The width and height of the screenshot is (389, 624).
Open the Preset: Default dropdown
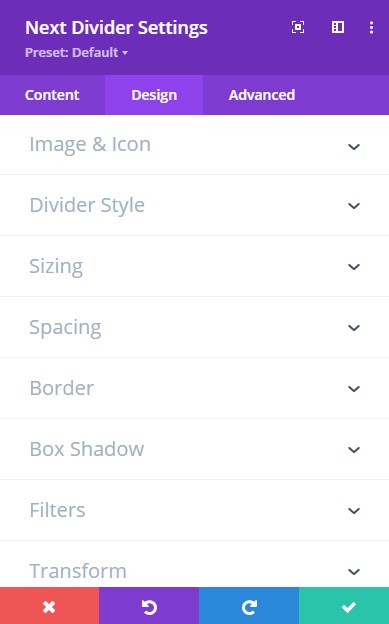click(76, 53)
